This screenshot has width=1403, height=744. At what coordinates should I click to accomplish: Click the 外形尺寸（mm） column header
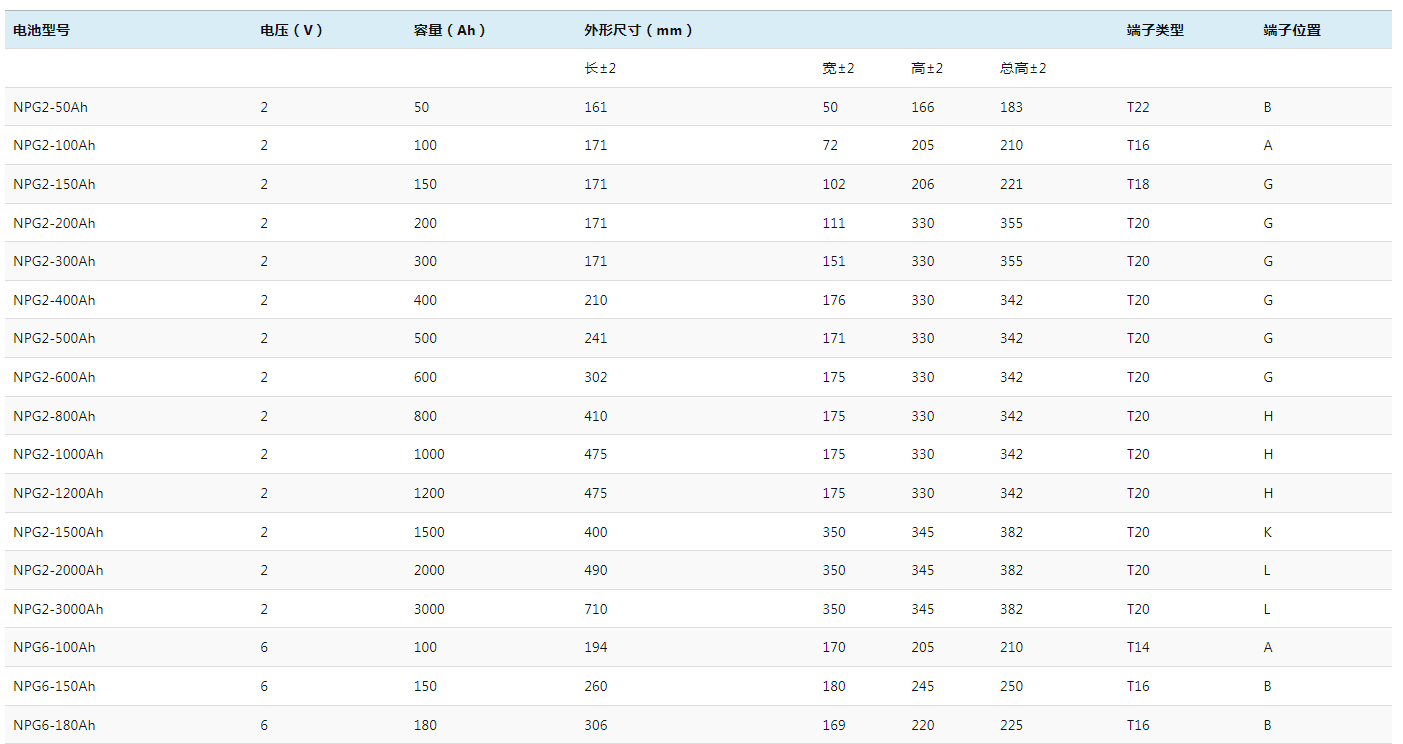coord(639,30)
